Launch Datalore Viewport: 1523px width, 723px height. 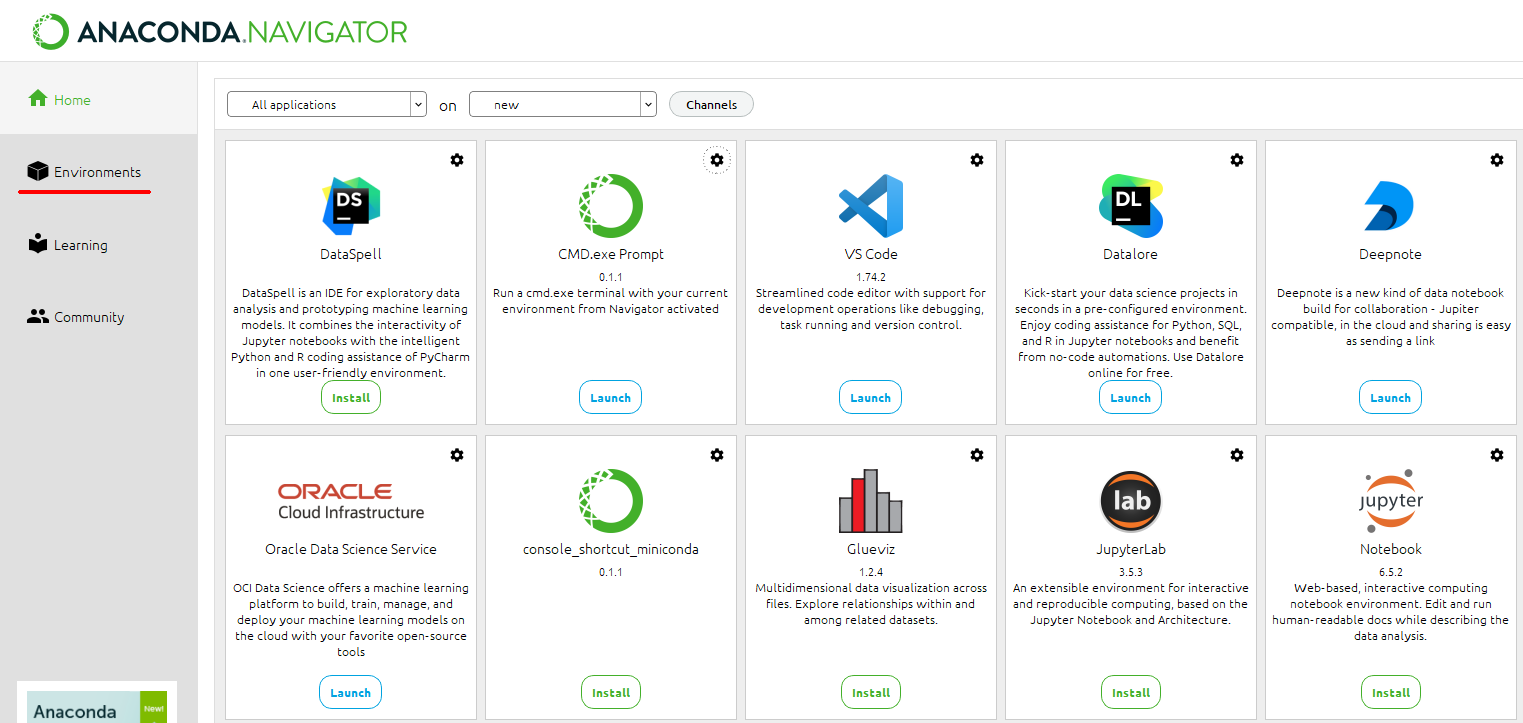pos(1131,397)
